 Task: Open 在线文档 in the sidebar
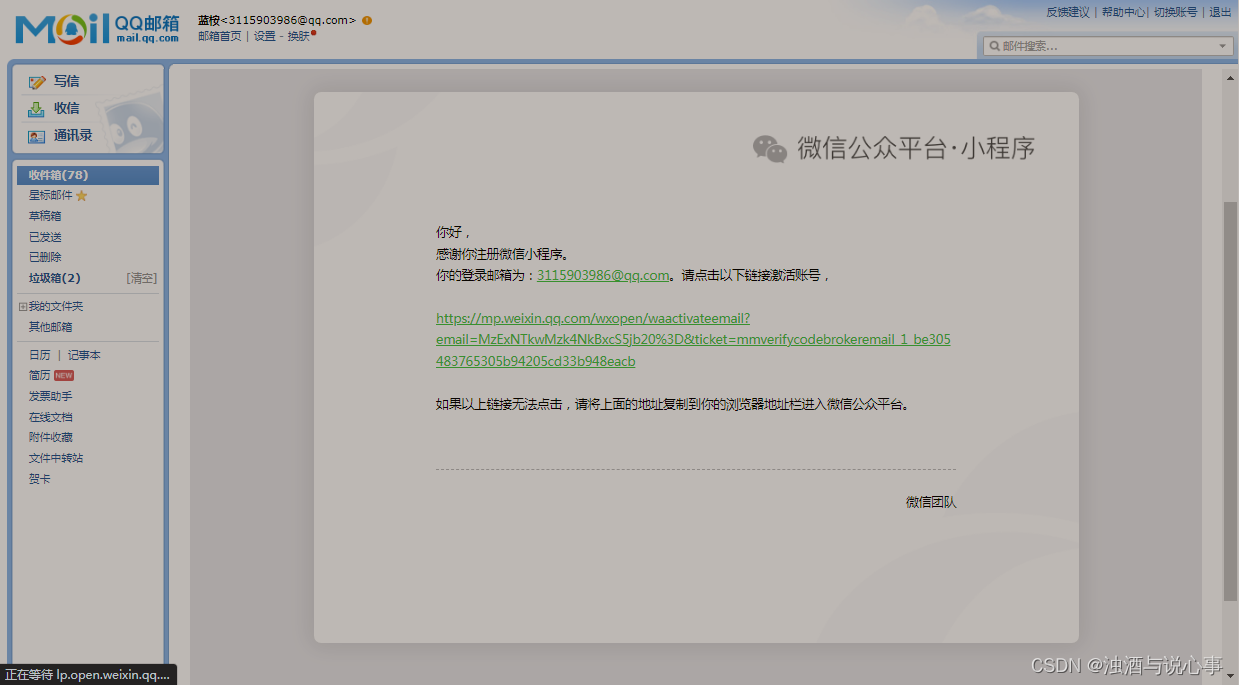(x=50, y=417)
